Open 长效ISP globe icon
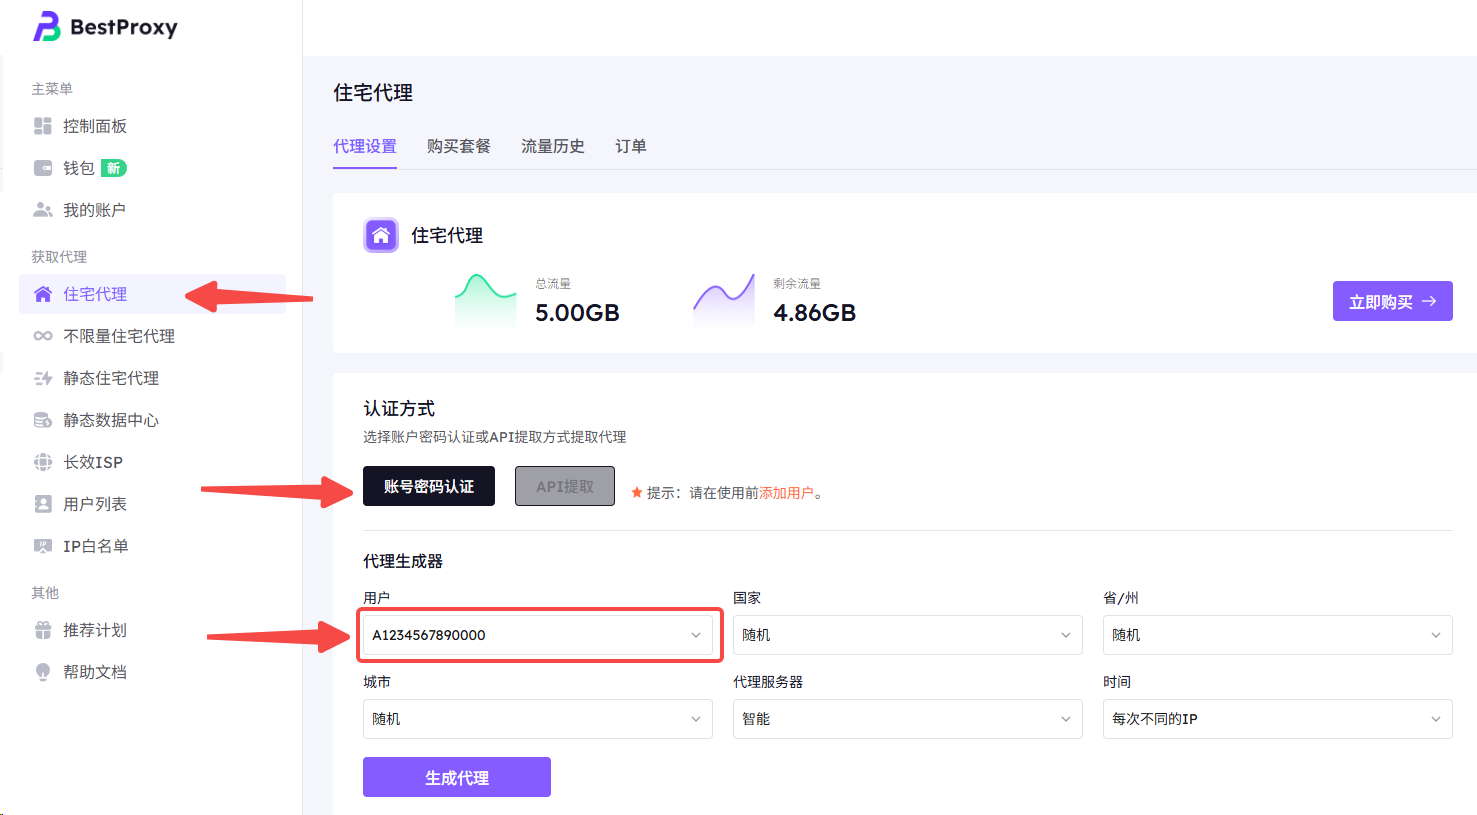 click(x=43, y=462)
